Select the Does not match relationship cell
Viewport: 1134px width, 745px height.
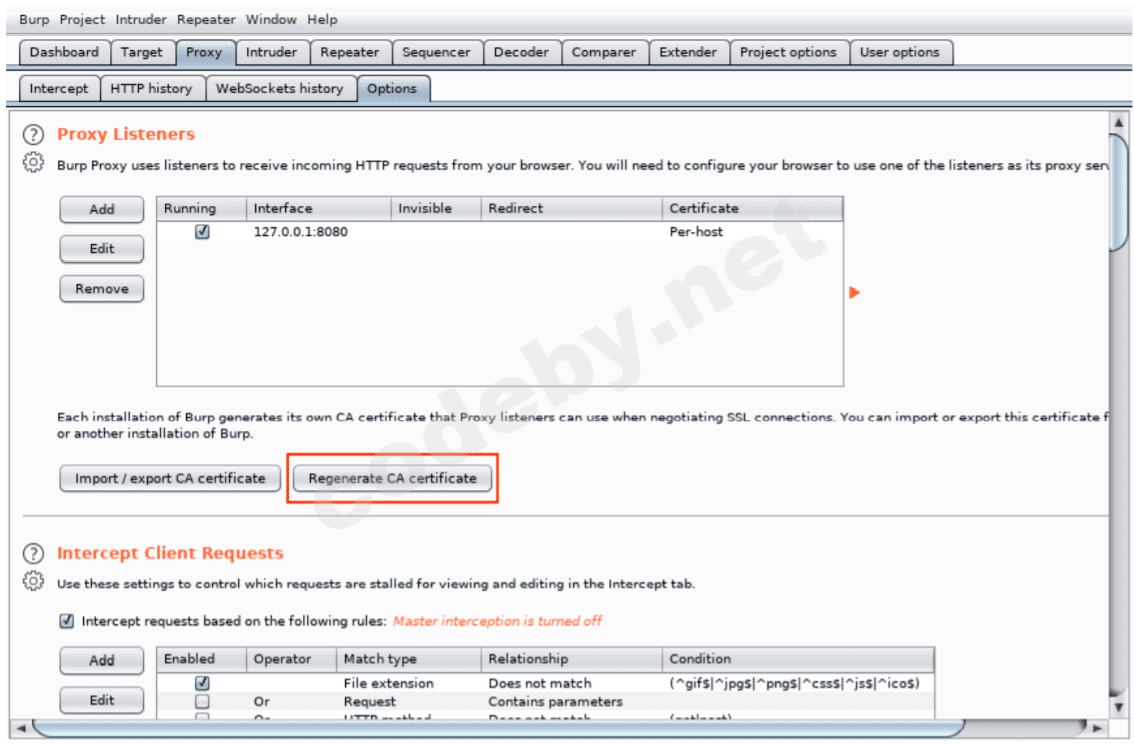(540, 683)
